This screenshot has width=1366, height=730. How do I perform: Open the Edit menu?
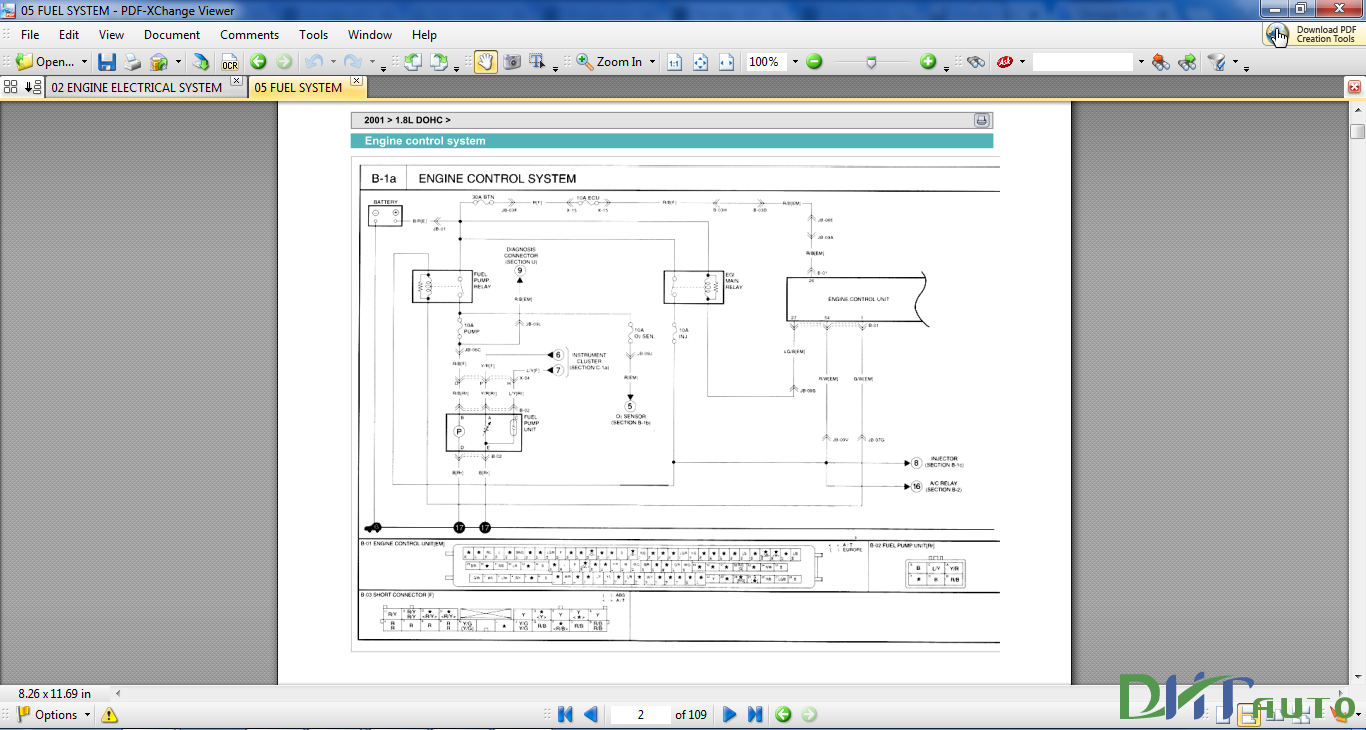[x=68, y=35]
